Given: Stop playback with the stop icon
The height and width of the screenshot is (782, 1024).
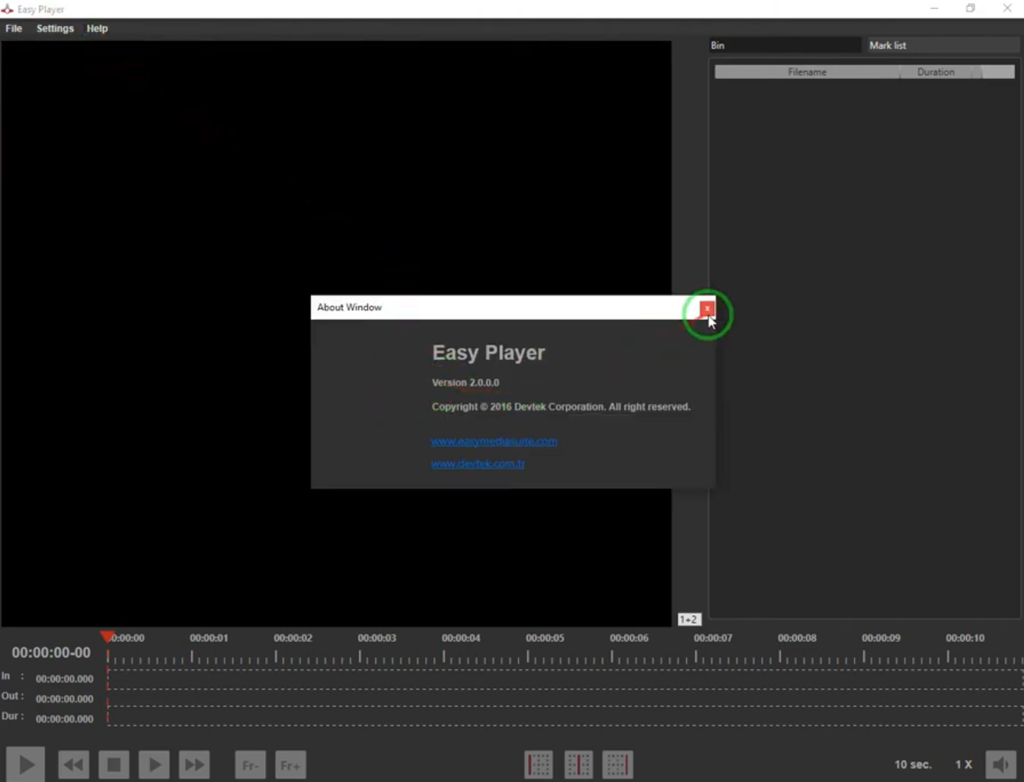Looking at the screenshot, I should [114, 764].
